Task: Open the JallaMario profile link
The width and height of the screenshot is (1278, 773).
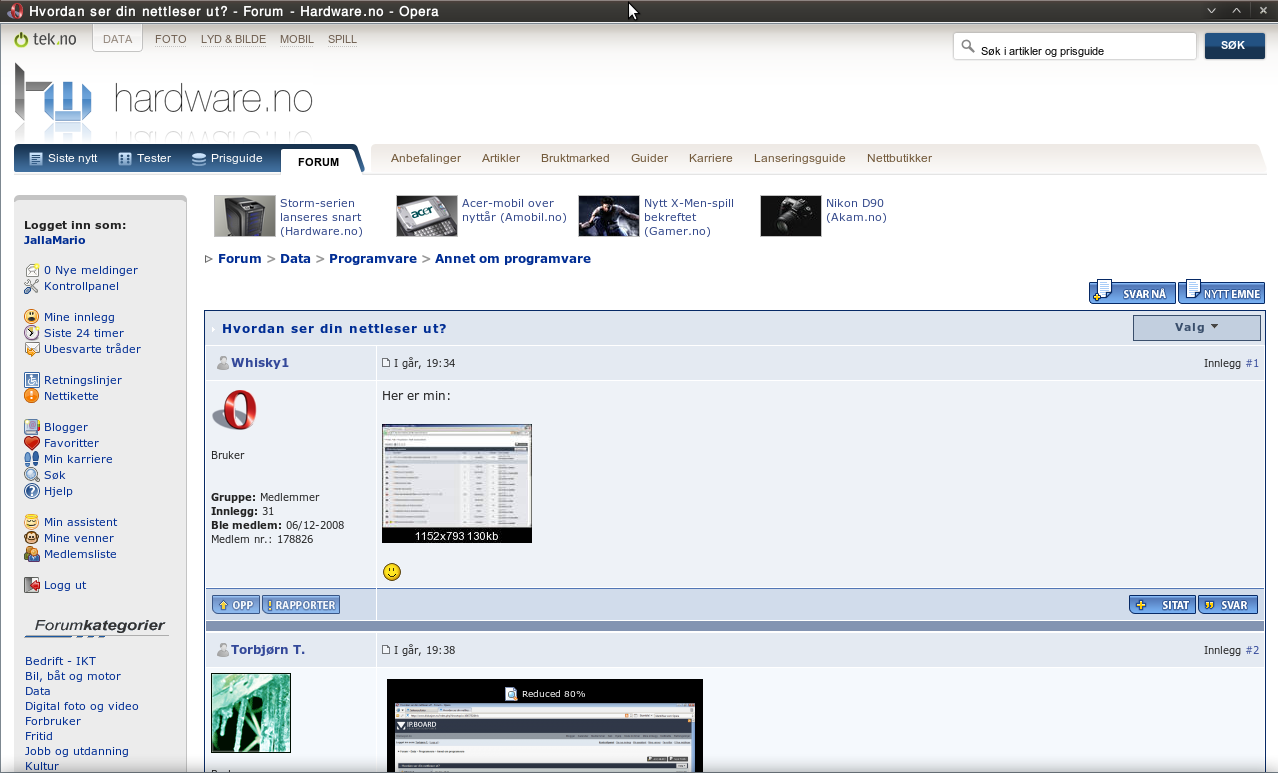Action: tap(55, 240)
